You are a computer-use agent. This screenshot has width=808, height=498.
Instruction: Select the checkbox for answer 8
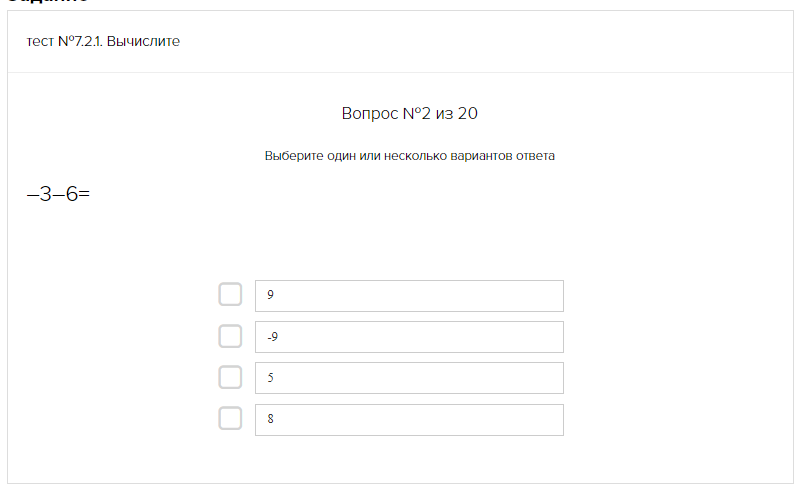click(x=230, y=418)
